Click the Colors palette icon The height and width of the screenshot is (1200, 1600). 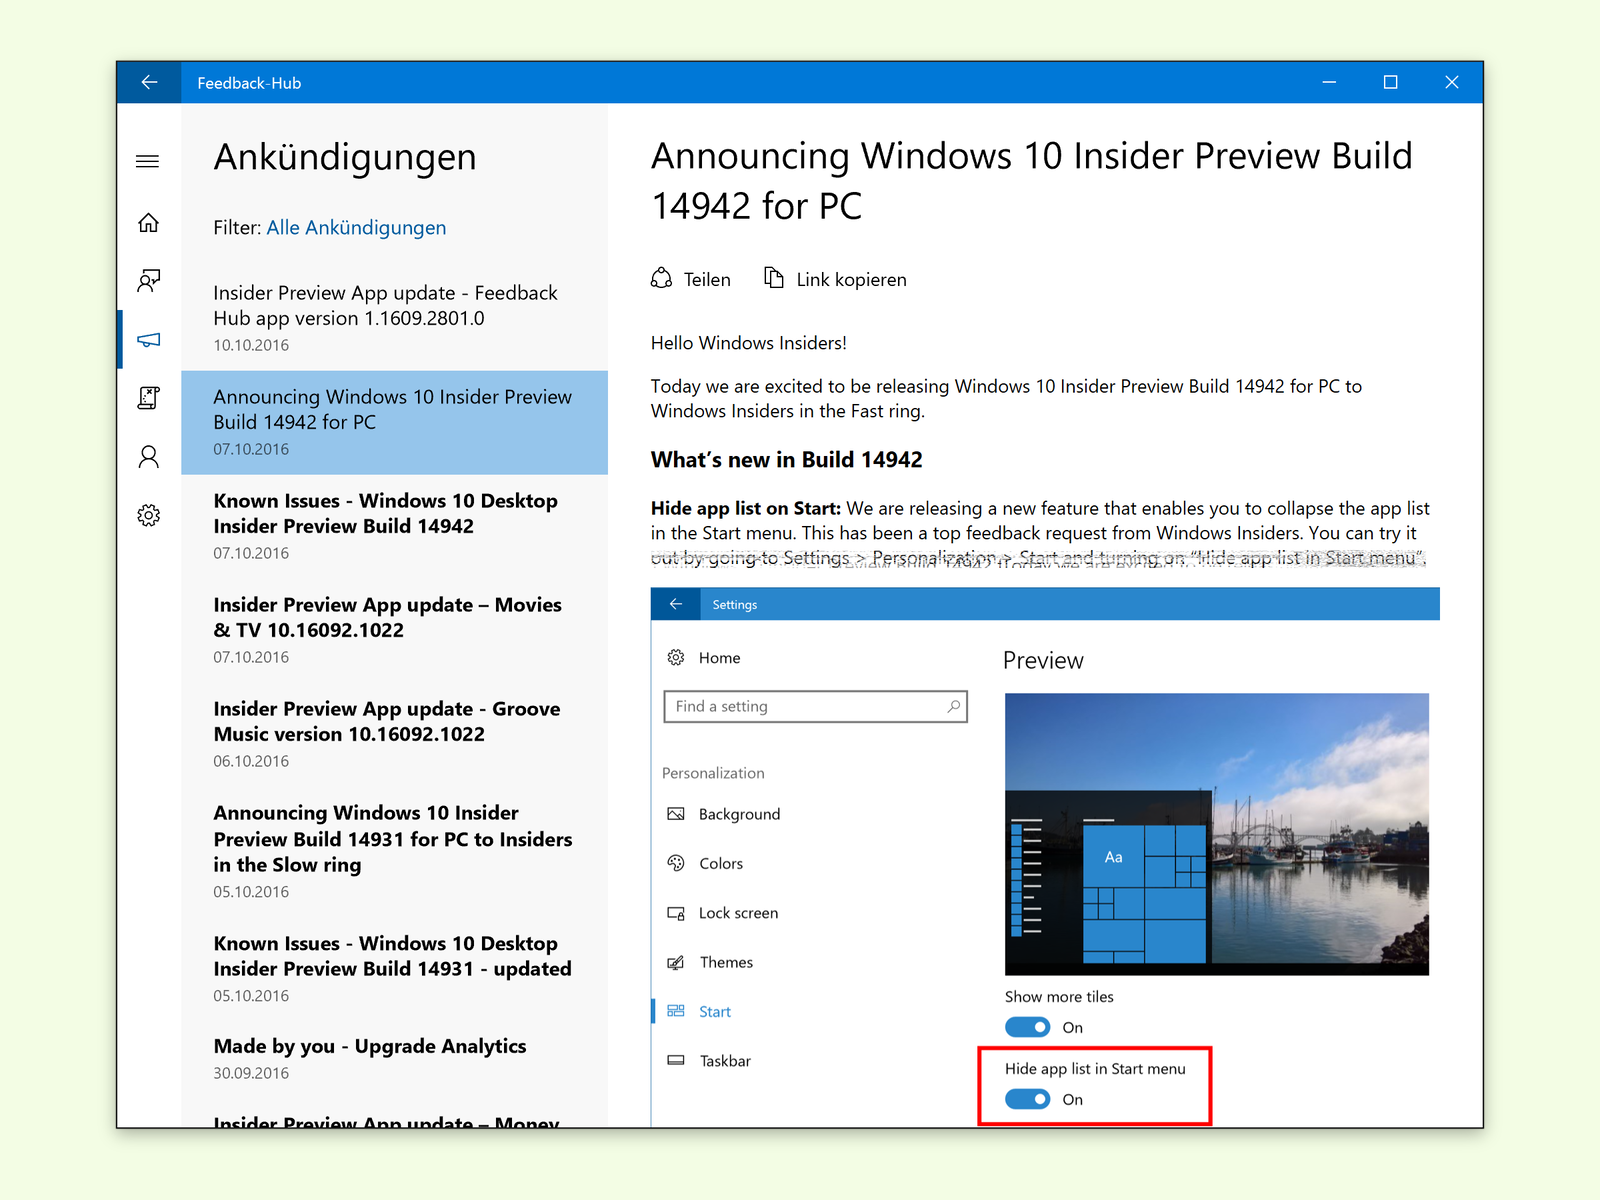tap(676, 863)
